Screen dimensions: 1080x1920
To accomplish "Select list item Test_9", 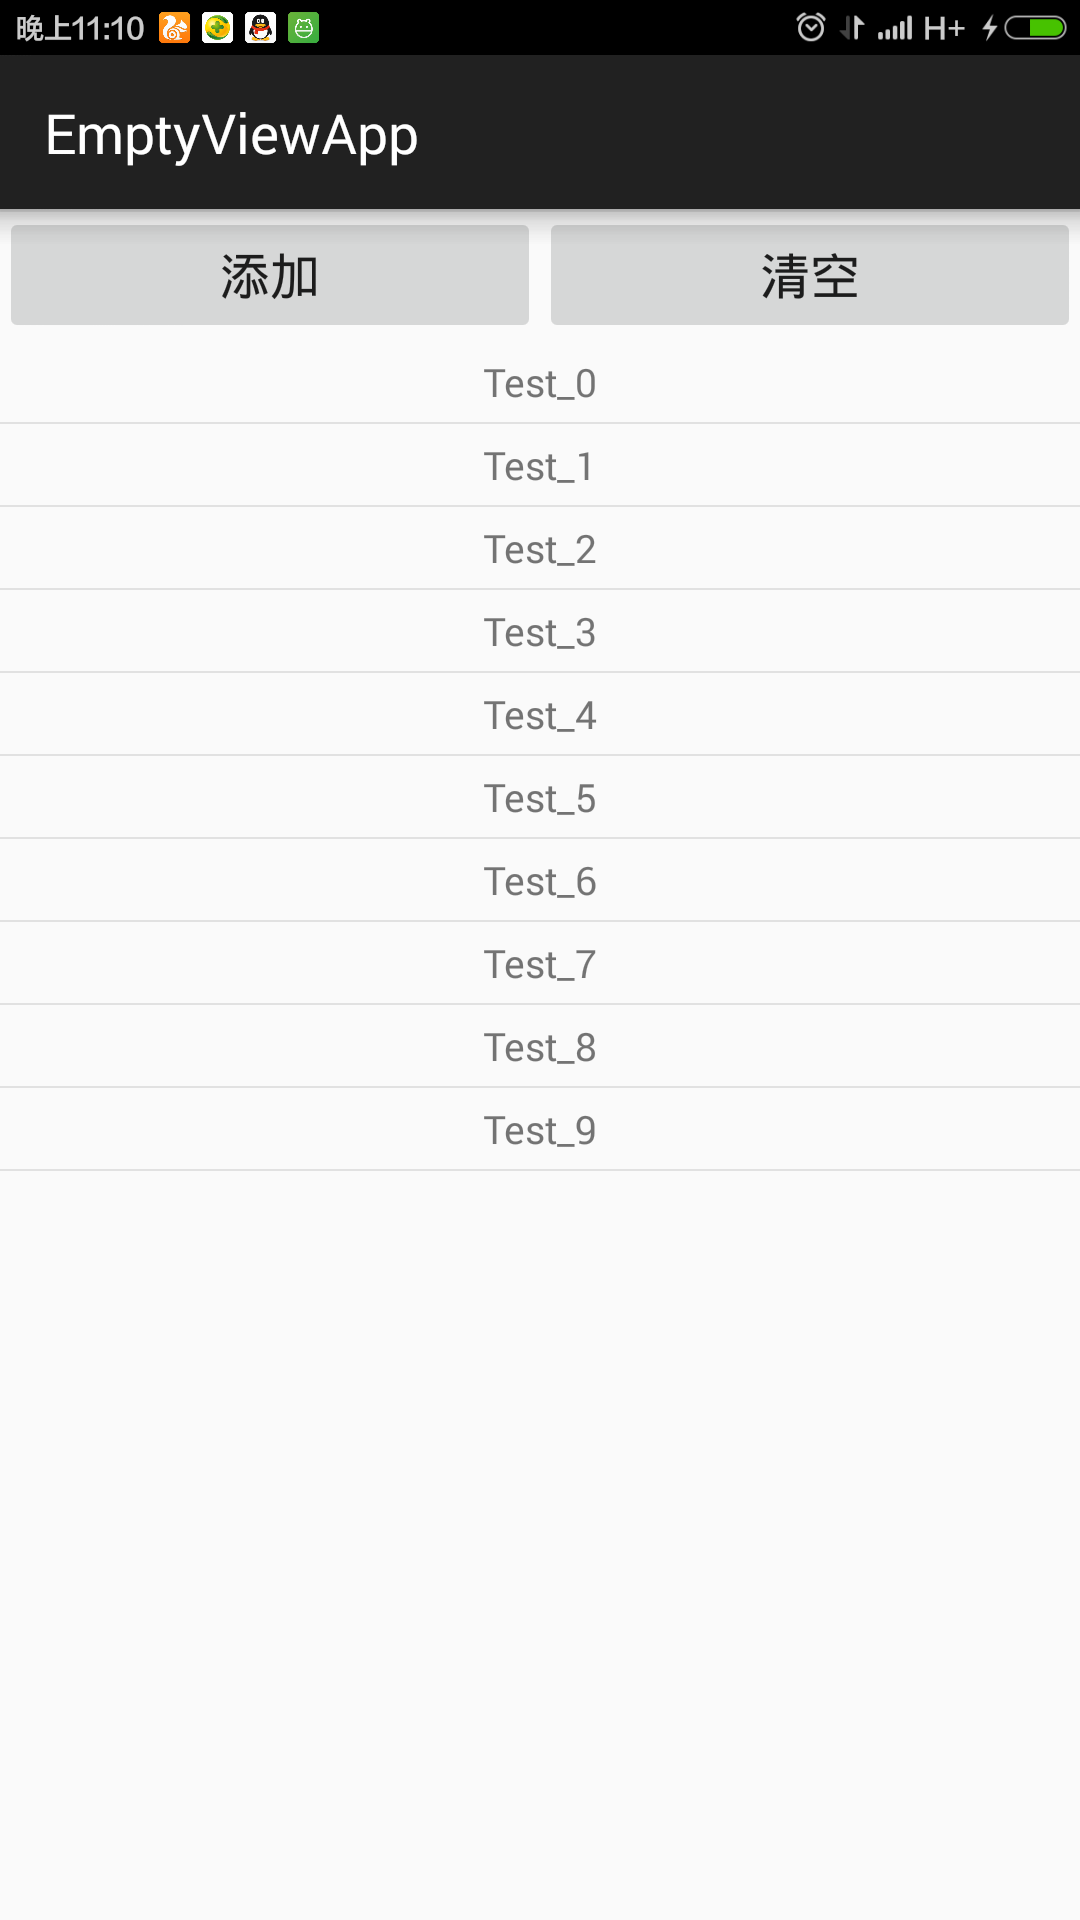I will pyautogui.click(x=540, y=1130).
